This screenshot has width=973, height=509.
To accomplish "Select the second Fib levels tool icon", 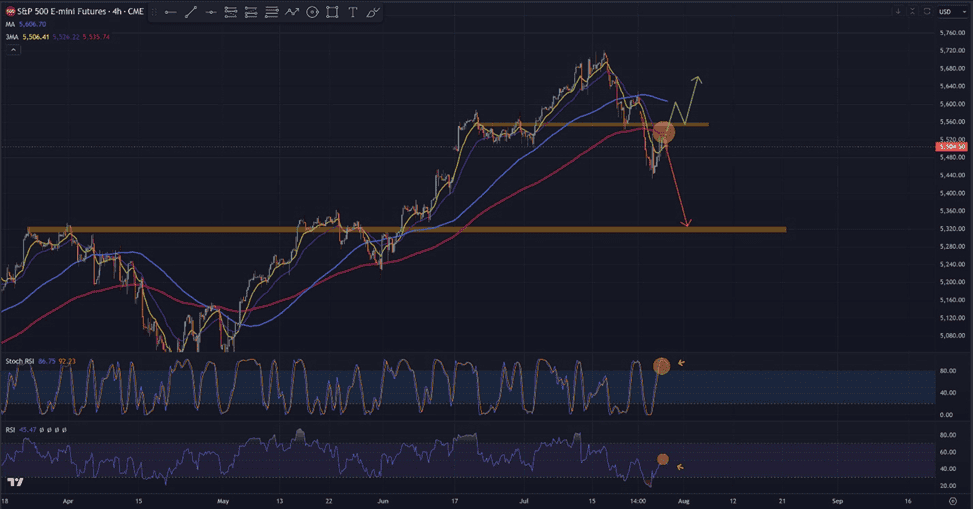I will tap(251, 12).
